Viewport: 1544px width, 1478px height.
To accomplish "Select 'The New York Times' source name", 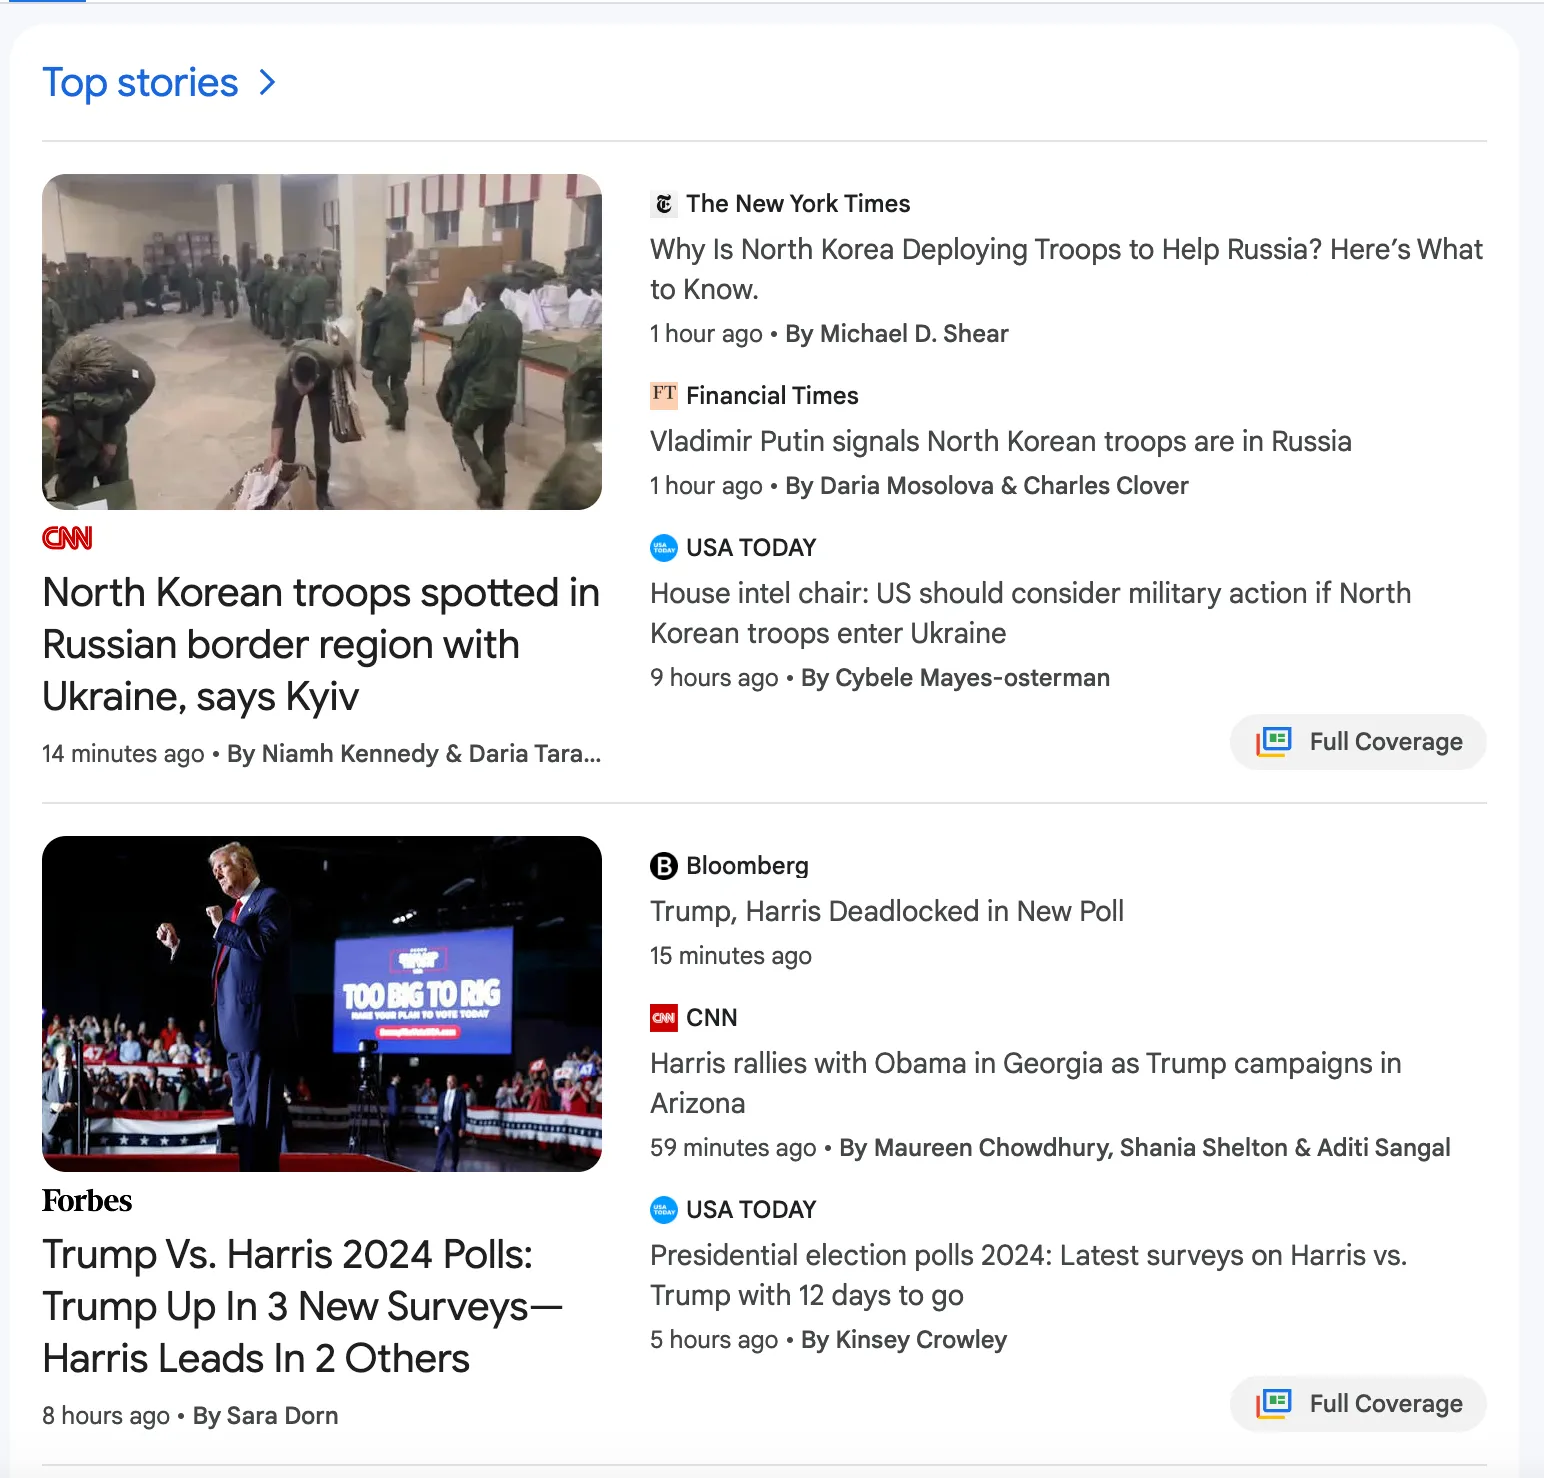I will pos(798,204).
